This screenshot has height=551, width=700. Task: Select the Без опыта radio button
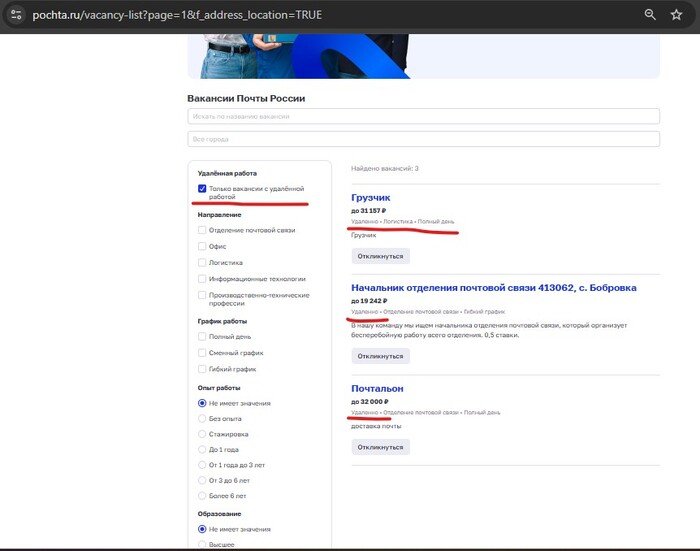point(202,418)
